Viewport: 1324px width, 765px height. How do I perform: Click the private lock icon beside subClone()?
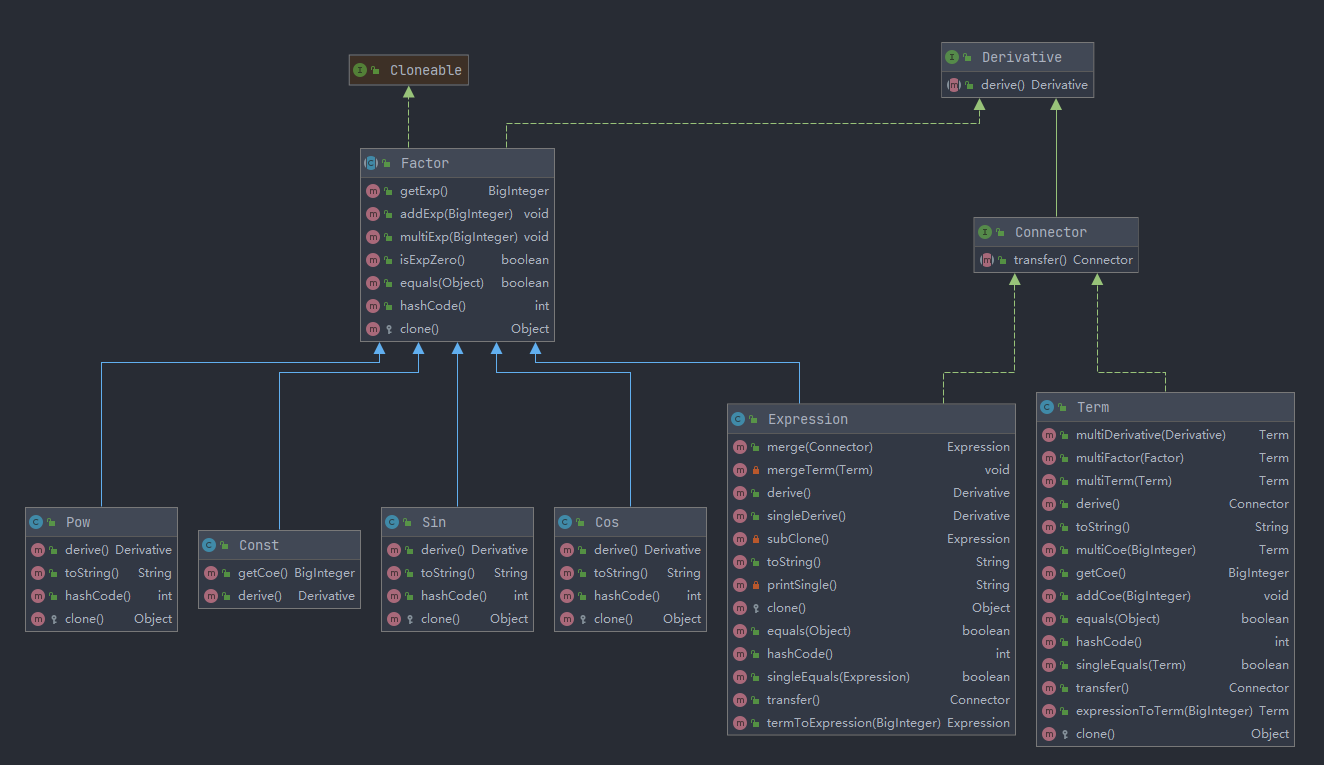(x=756, y=539)
